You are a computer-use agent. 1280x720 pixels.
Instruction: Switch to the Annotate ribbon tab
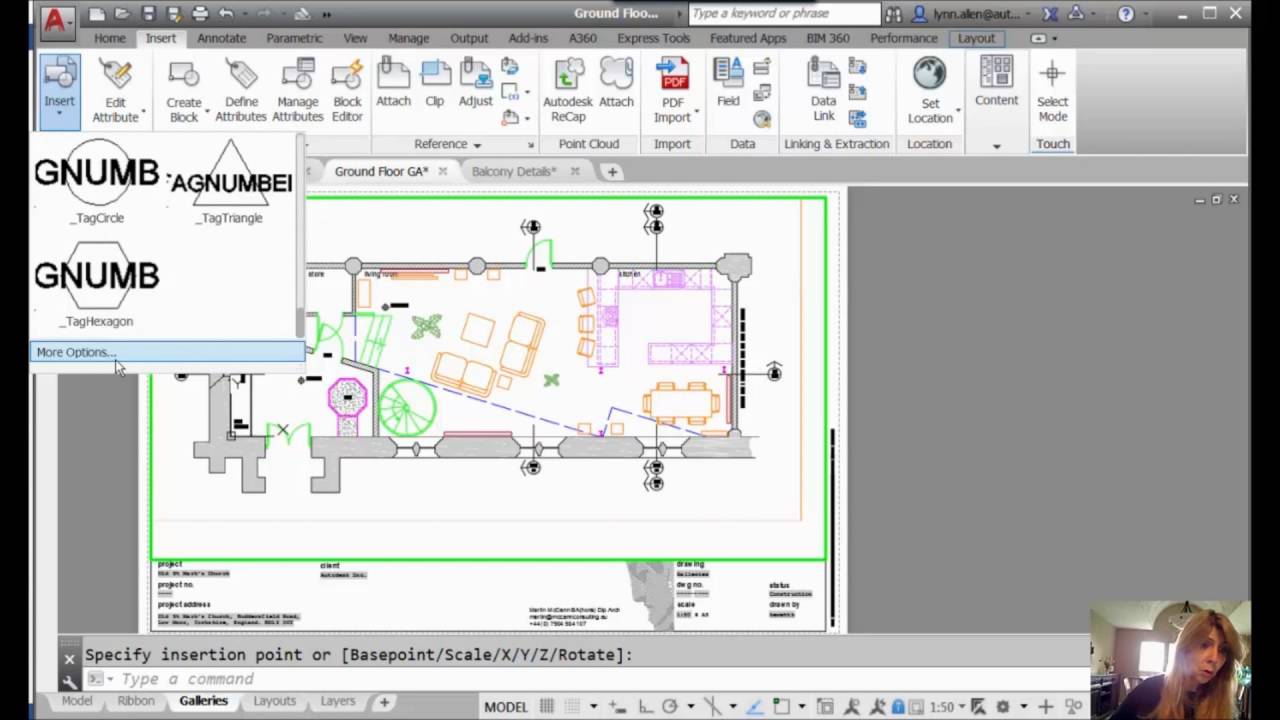(x=221, y=38)
